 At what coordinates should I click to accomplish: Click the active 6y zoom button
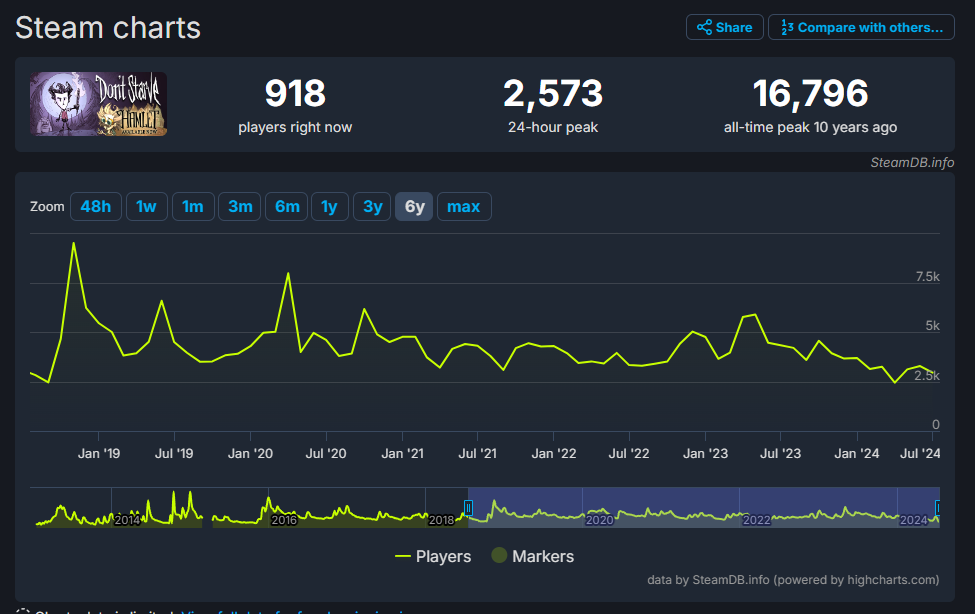pos(414,207)
